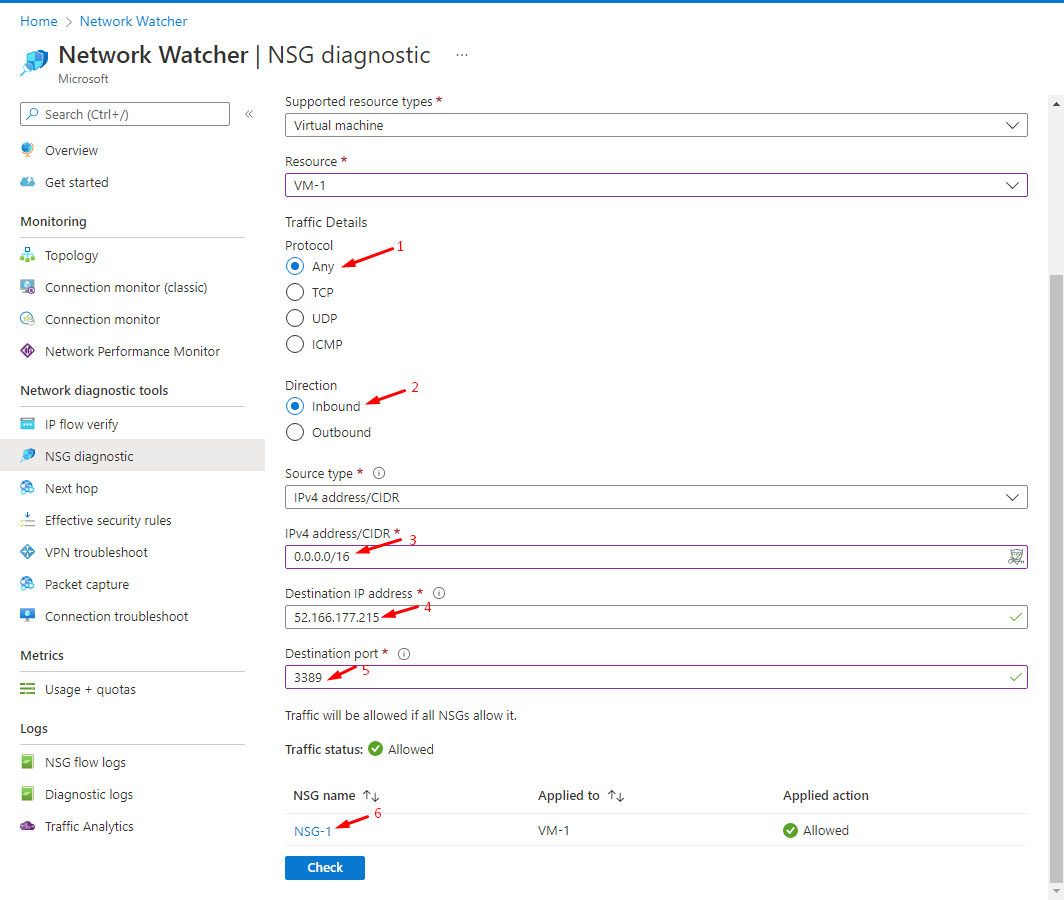
Task: Click the Destination port info icon
Action: [404, 654]
